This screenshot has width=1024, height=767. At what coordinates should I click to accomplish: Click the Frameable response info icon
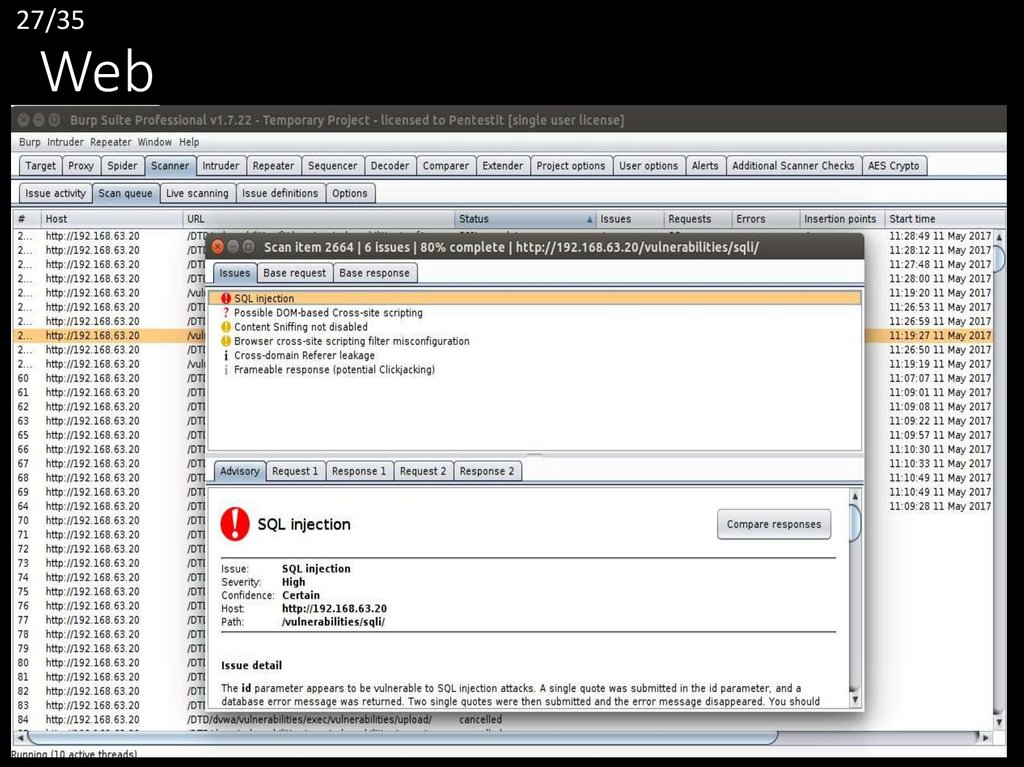coord(226,370)
